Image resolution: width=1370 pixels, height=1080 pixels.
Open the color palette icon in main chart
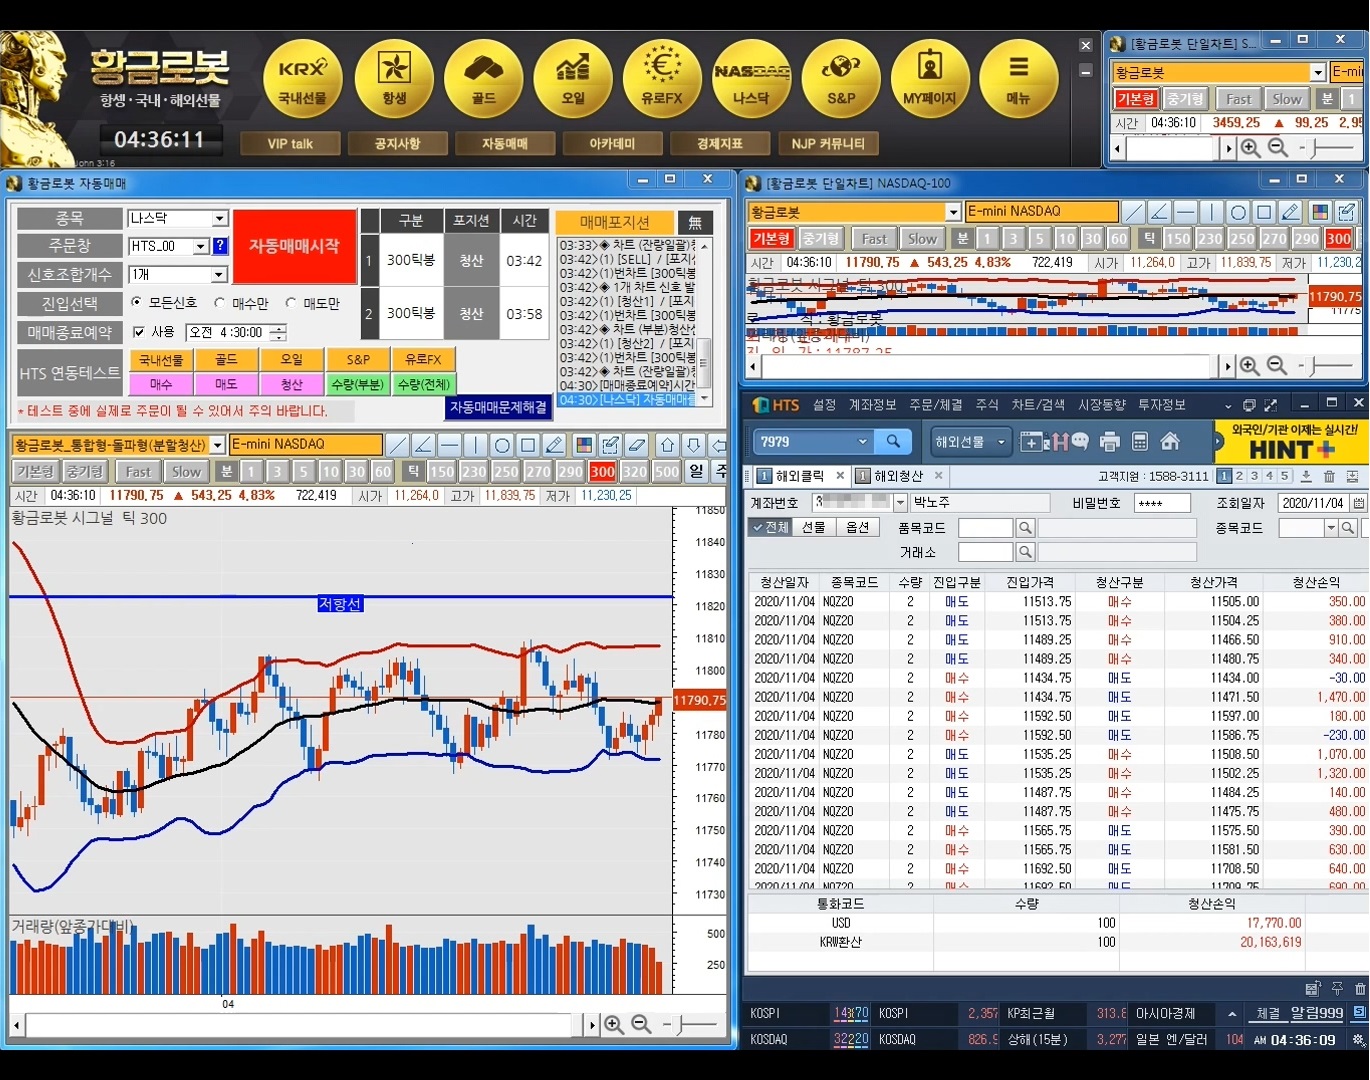click(584, 445)
